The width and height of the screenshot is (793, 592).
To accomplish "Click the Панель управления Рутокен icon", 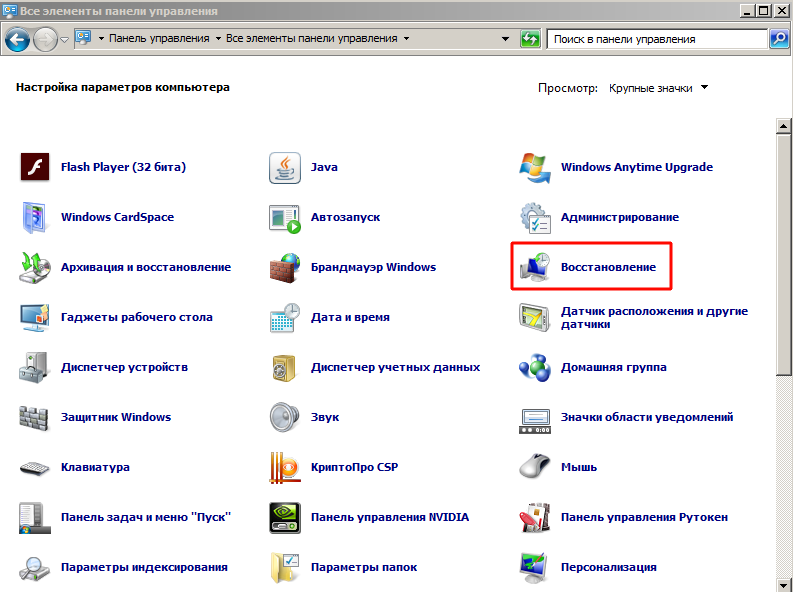I will [535, 518].
